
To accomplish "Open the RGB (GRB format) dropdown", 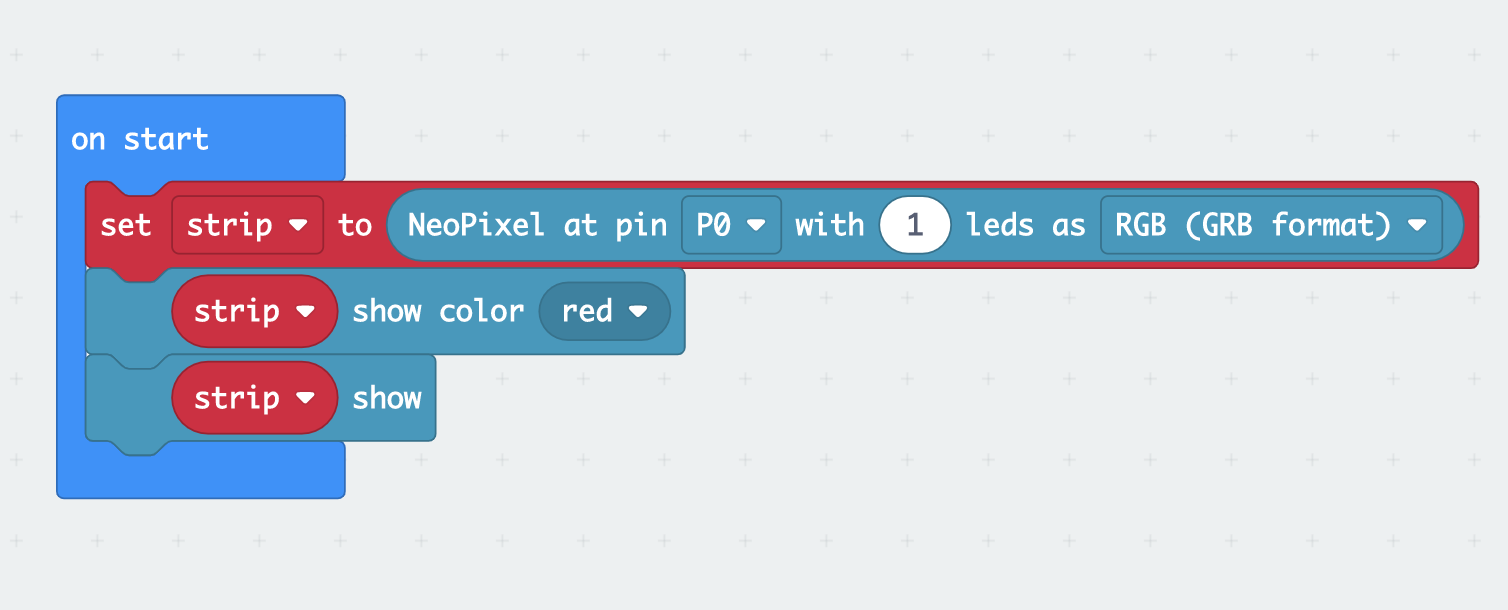I will pyautogui.click(x=1272, y=225).
